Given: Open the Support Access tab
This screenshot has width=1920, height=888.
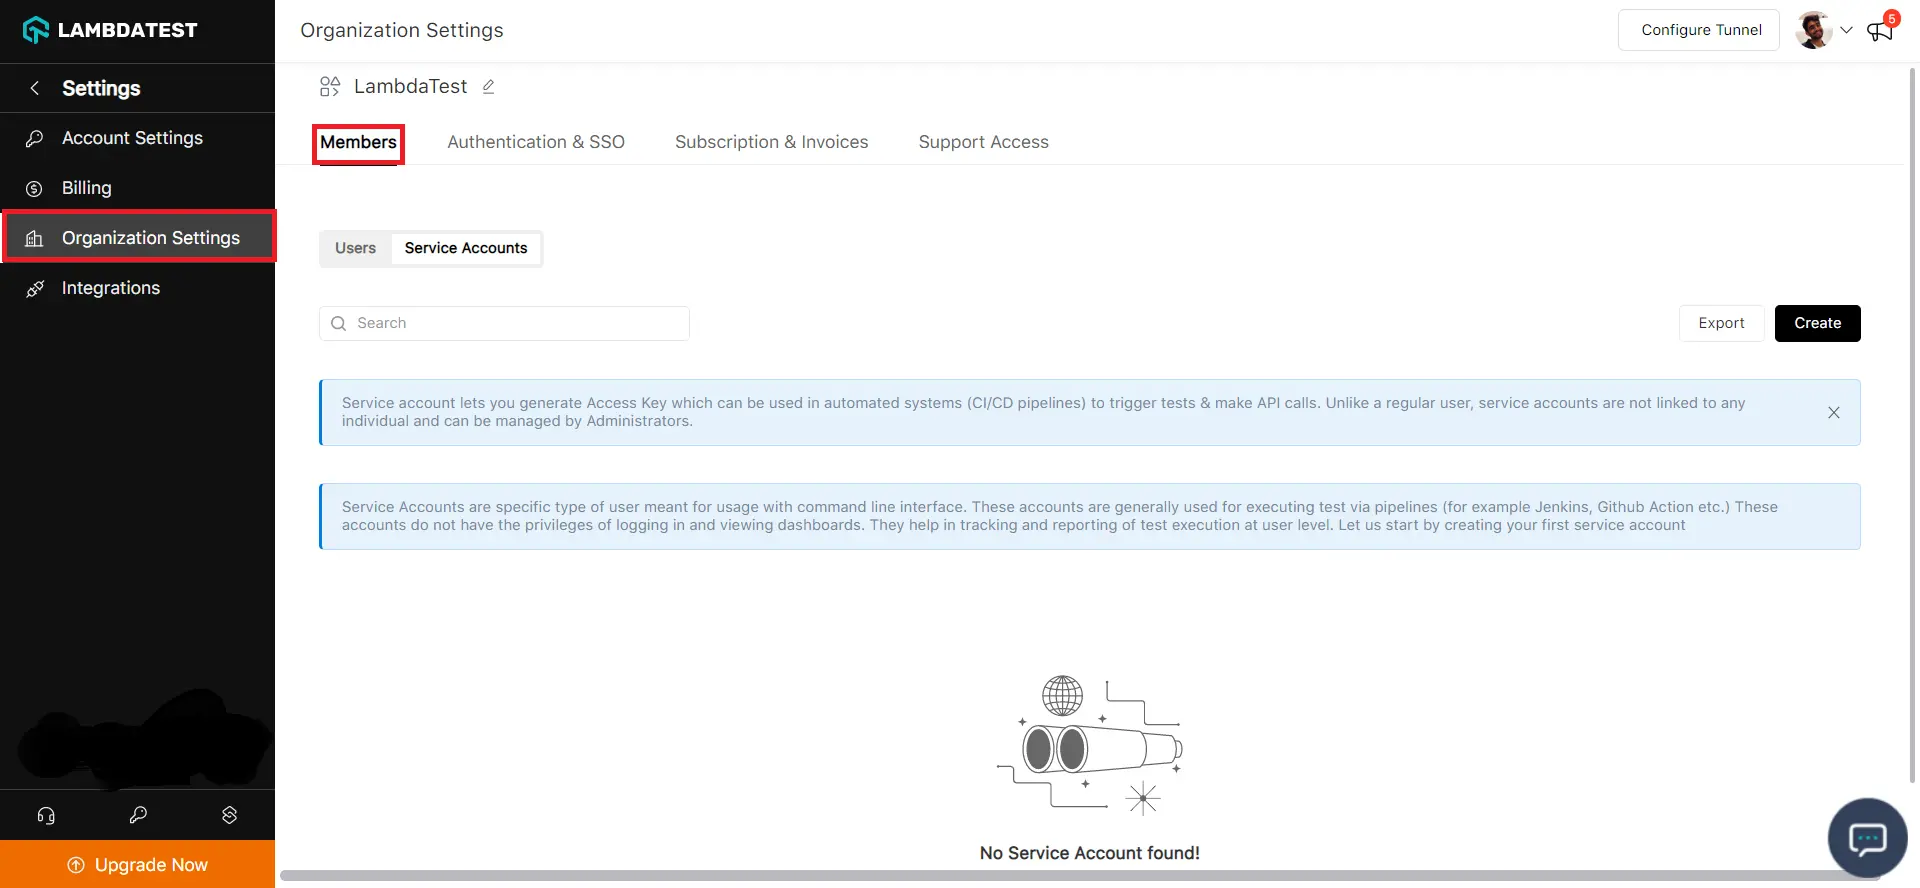Looking at the screenshot, I should [983, 142].
